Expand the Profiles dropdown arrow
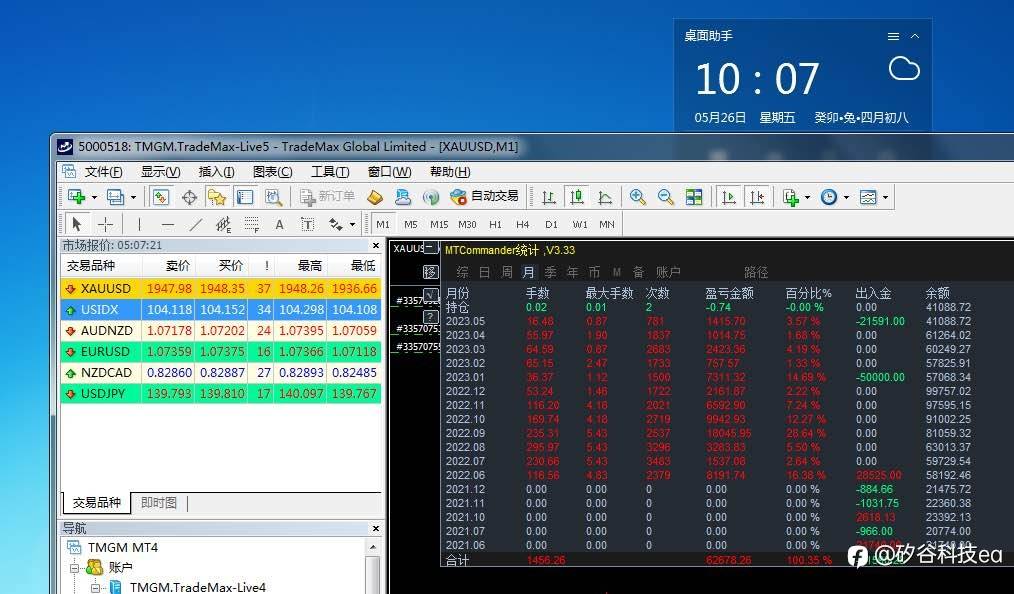The width and height of the screenshot is (1014, 594). (133, 197)
